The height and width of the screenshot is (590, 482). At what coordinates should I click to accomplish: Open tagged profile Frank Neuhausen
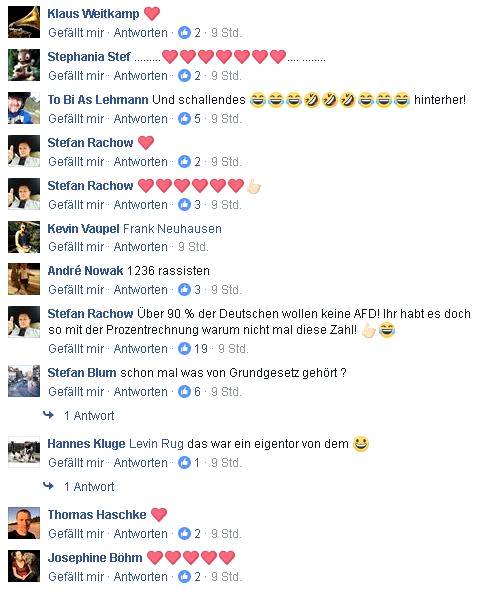click(x=172, y=229)
